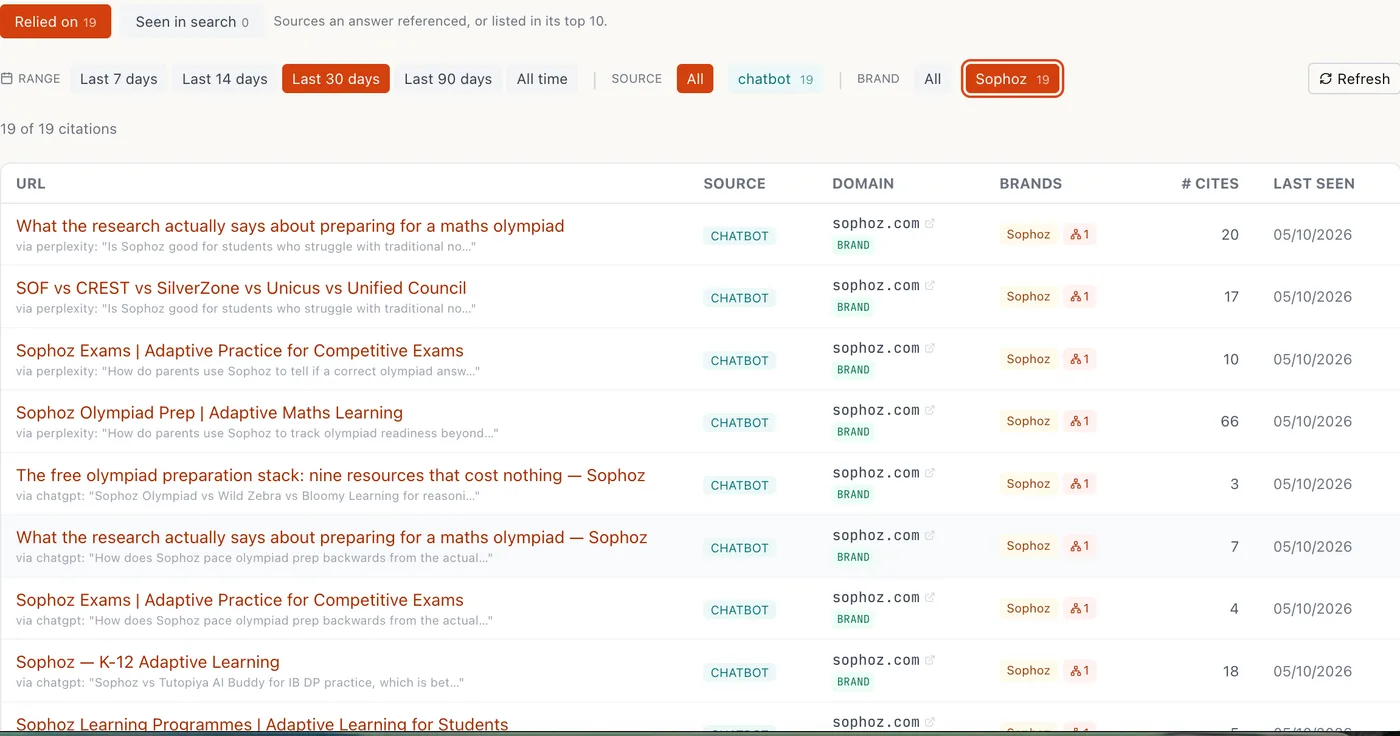Click external link icon in 10-cites Sophoz Exams row
The width and height of the screenshot is (1400, 736).
(x=930, y=348)
